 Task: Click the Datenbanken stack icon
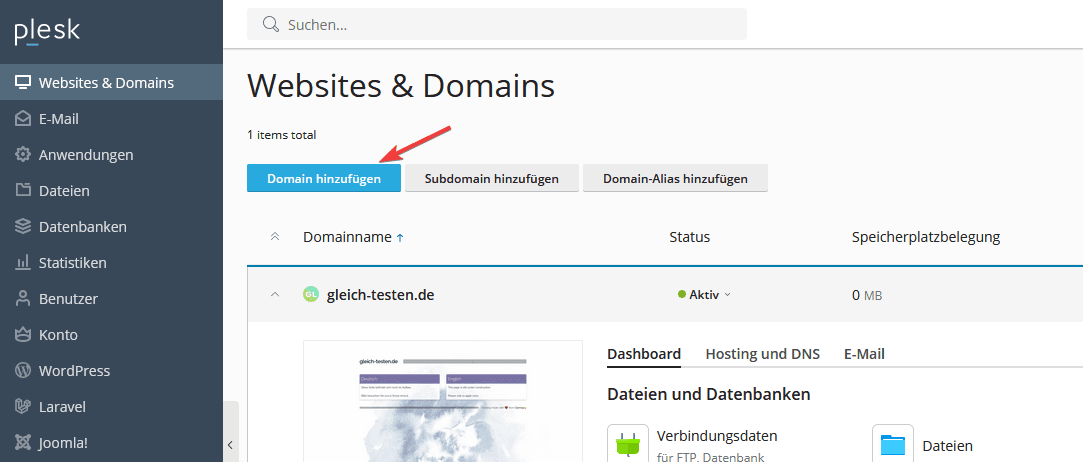(23, 227)
